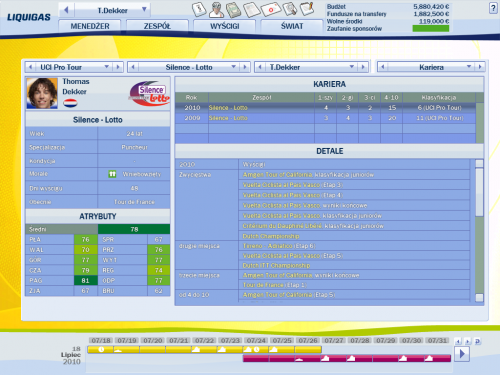Open the newspaper news icon
This screenshot has height=375, width=500.
(251, 9)
